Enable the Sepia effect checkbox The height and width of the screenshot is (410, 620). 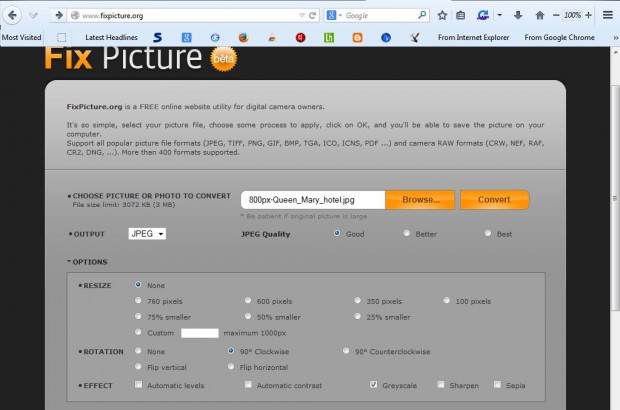pos(497,384)
